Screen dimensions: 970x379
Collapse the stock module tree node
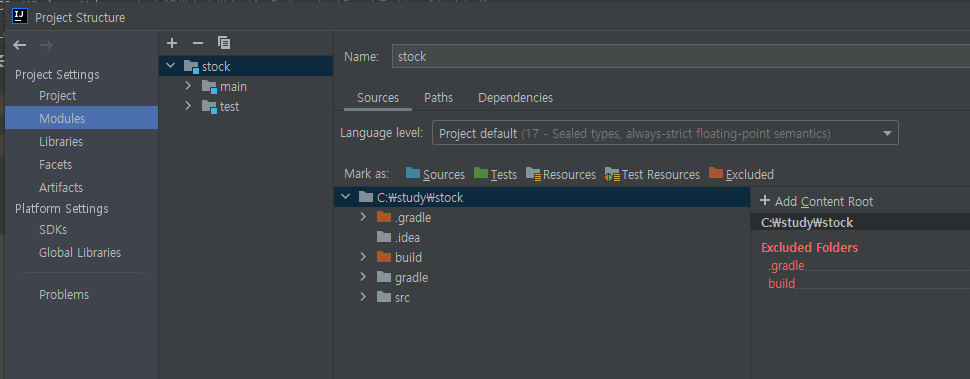(x=171, y=66)
